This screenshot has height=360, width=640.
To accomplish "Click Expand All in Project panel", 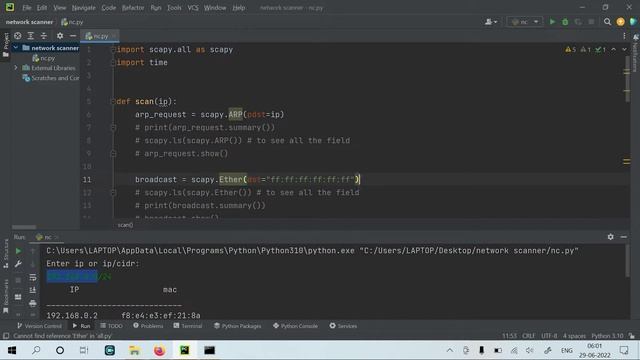I will (31, 36).
